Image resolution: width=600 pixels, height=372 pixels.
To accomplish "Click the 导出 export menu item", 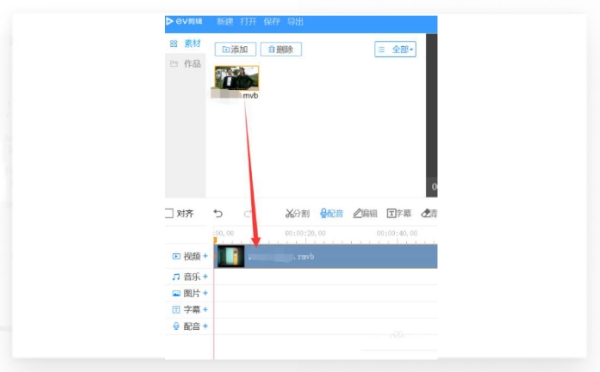I will tap(295, 21).
